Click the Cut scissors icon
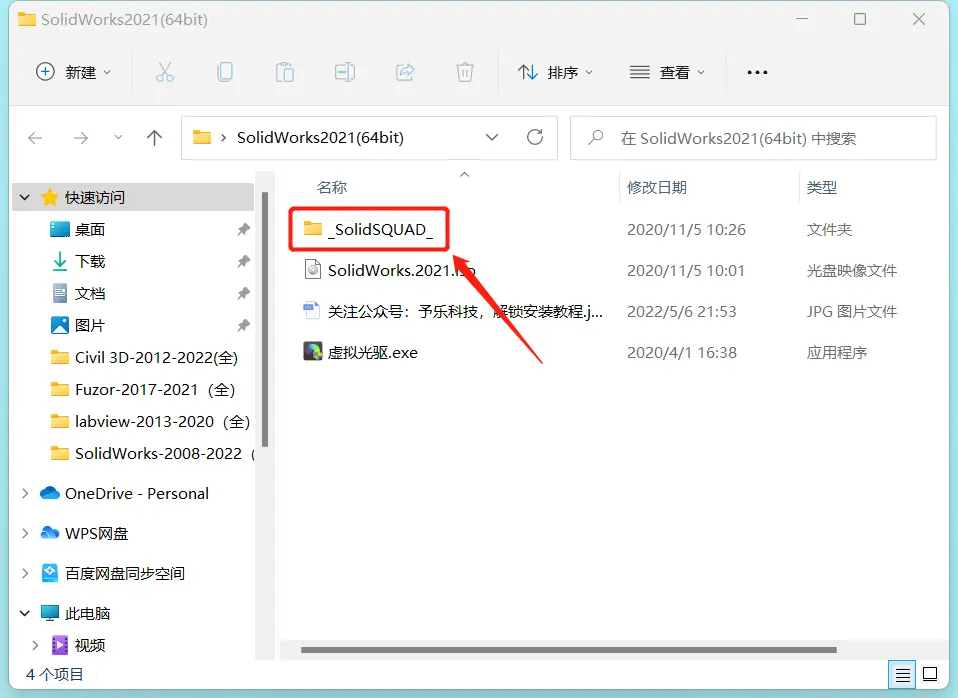This screenshot has width=958, height=698. (x=164, y=72)
